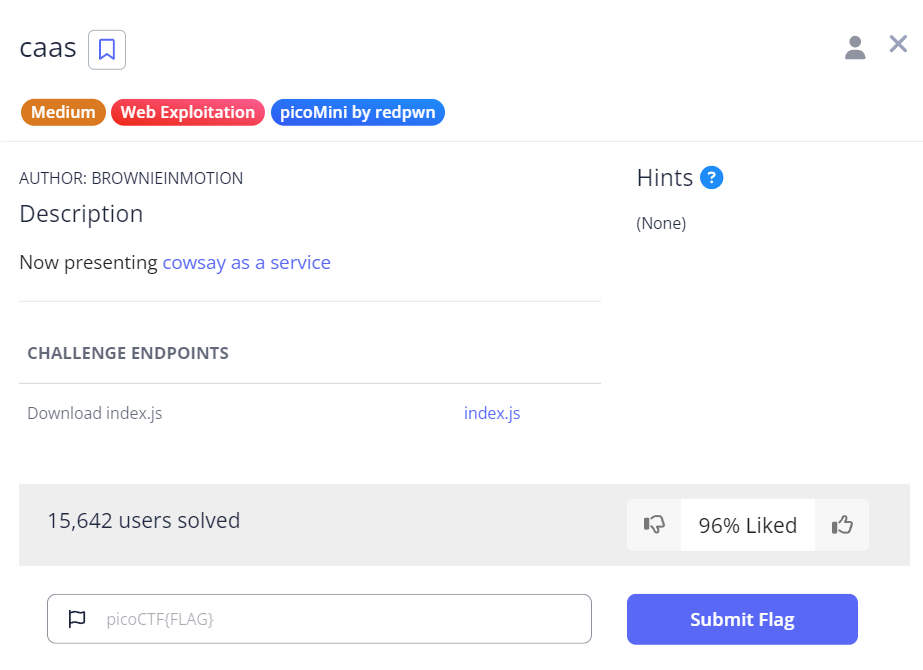Click the 15,642 users solved text
Image resolution: width=923 pixels, height=670 pixels.
click(x=144, y=520)
